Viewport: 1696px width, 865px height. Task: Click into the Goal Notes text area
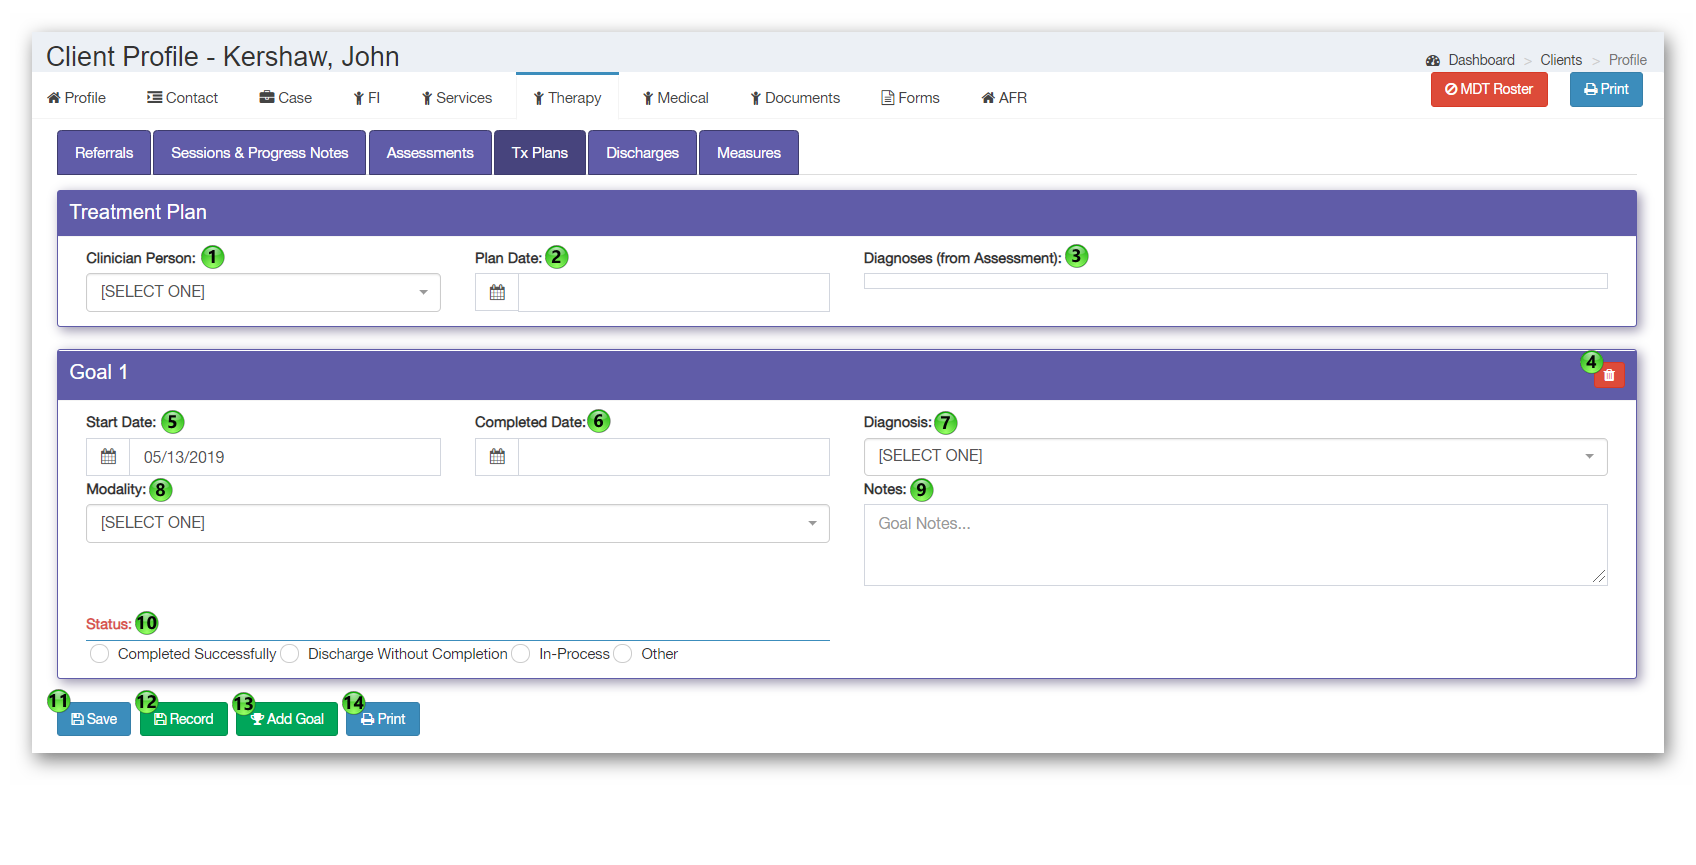click(x=1235, y=545)
